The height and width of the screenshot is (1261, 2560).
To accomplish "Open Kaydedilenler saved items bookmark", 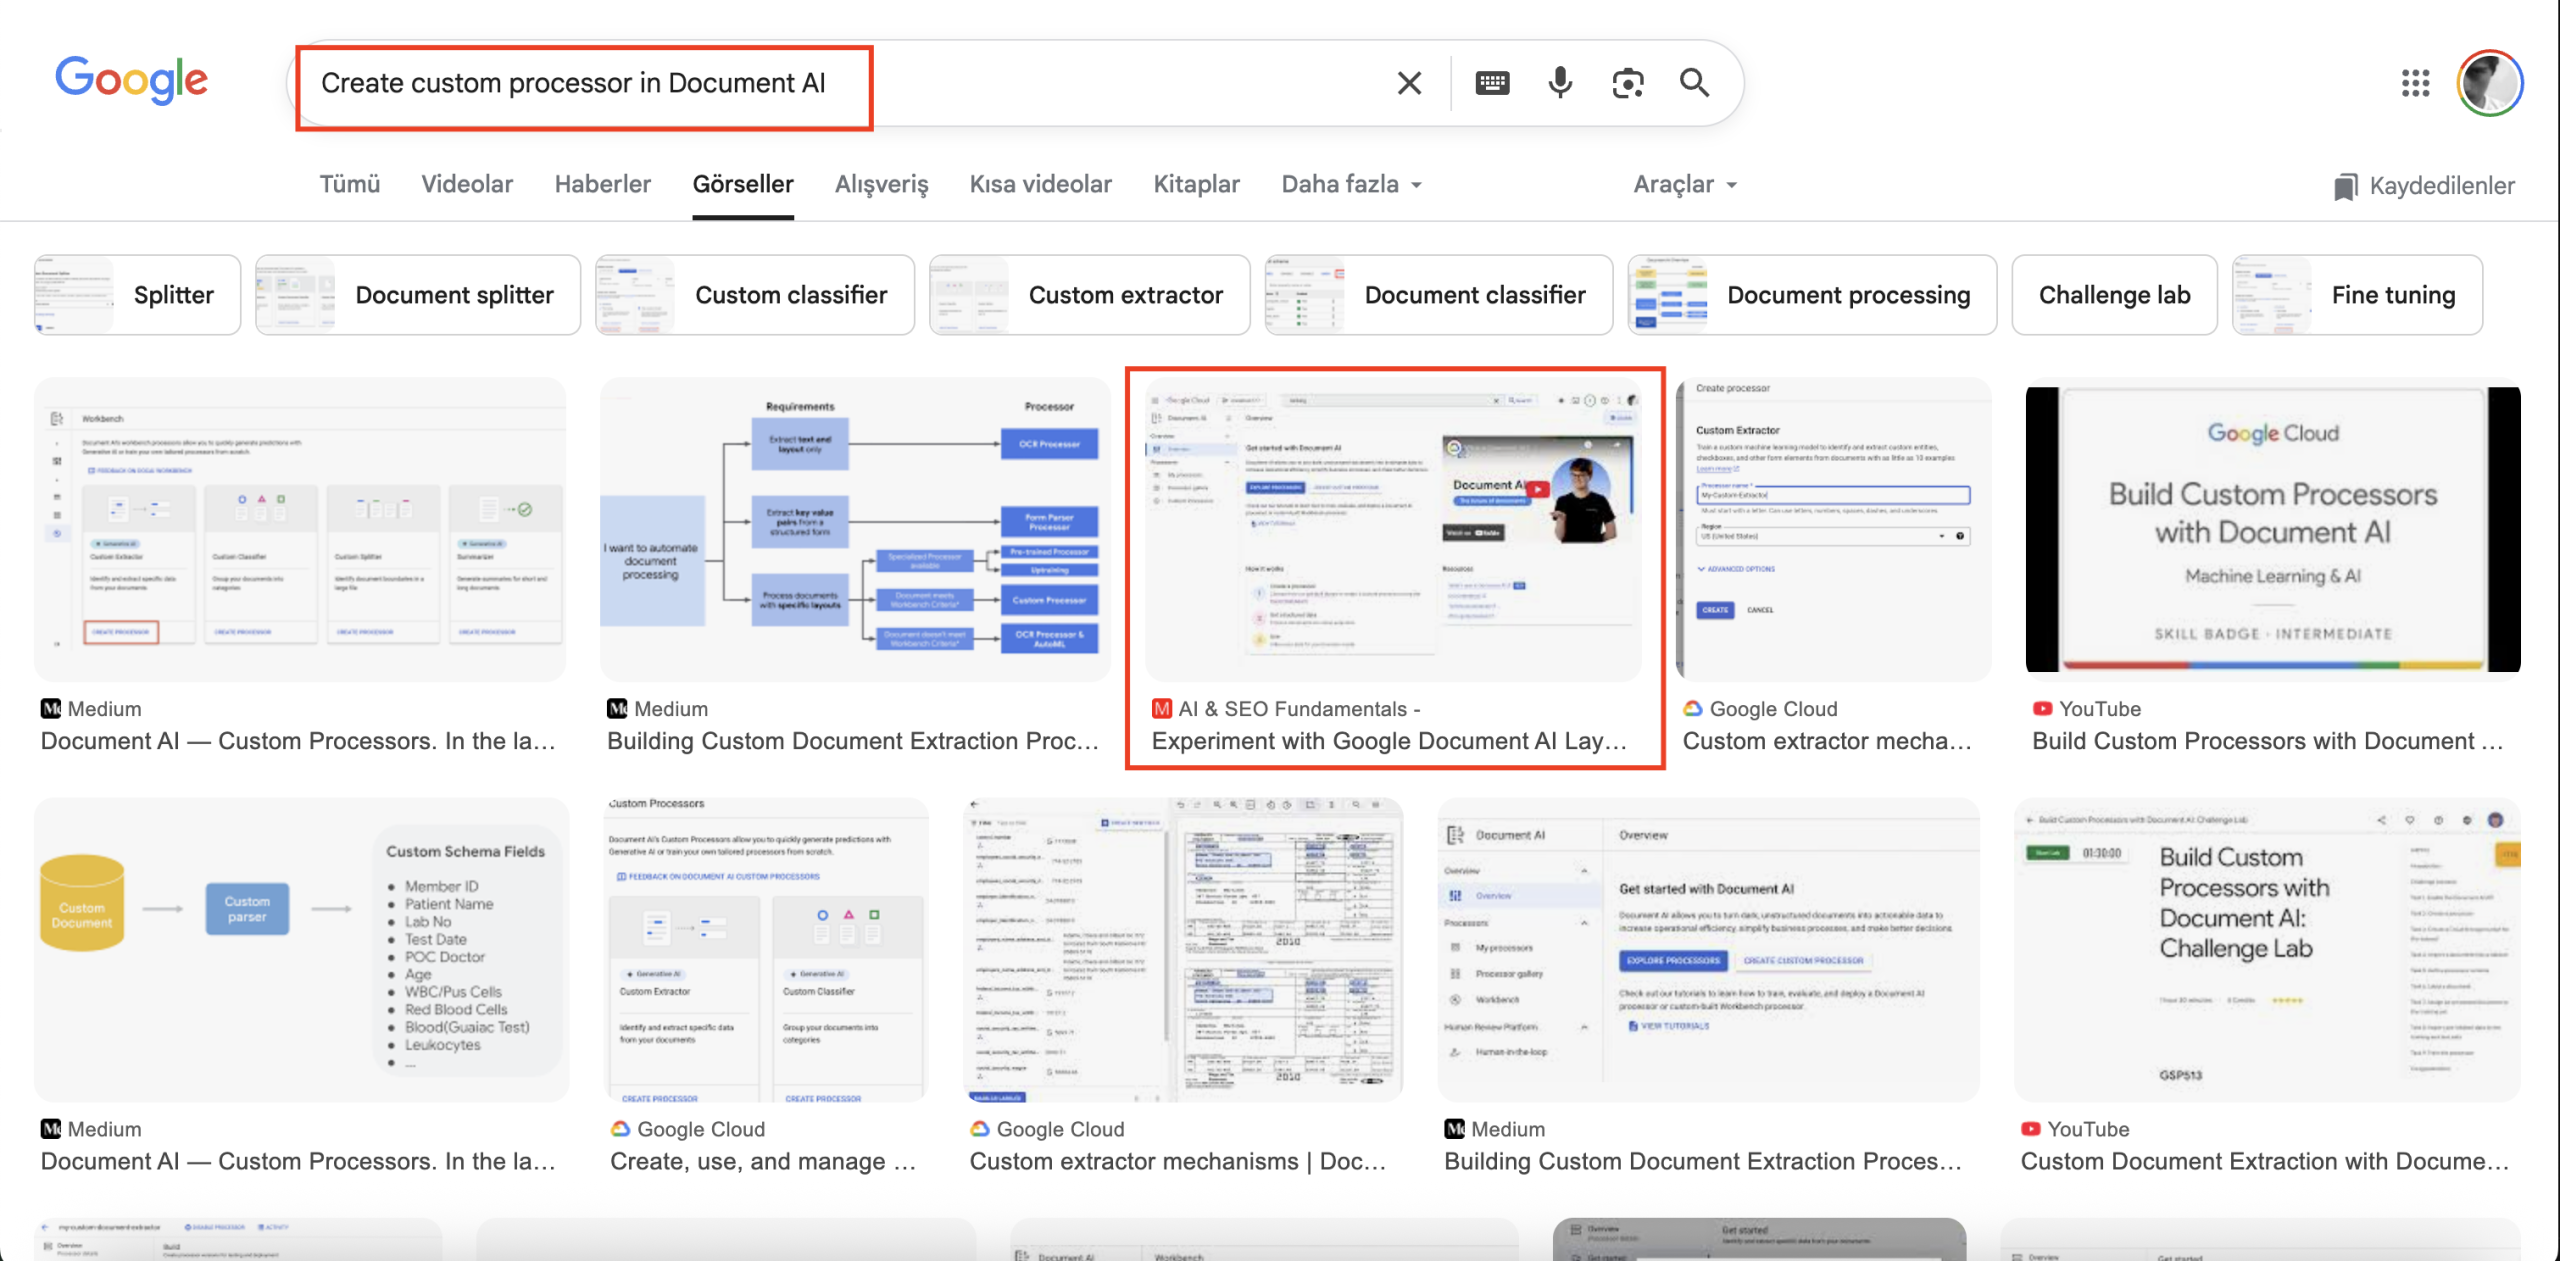I will pyautogui.click(x=2424, y=186).
